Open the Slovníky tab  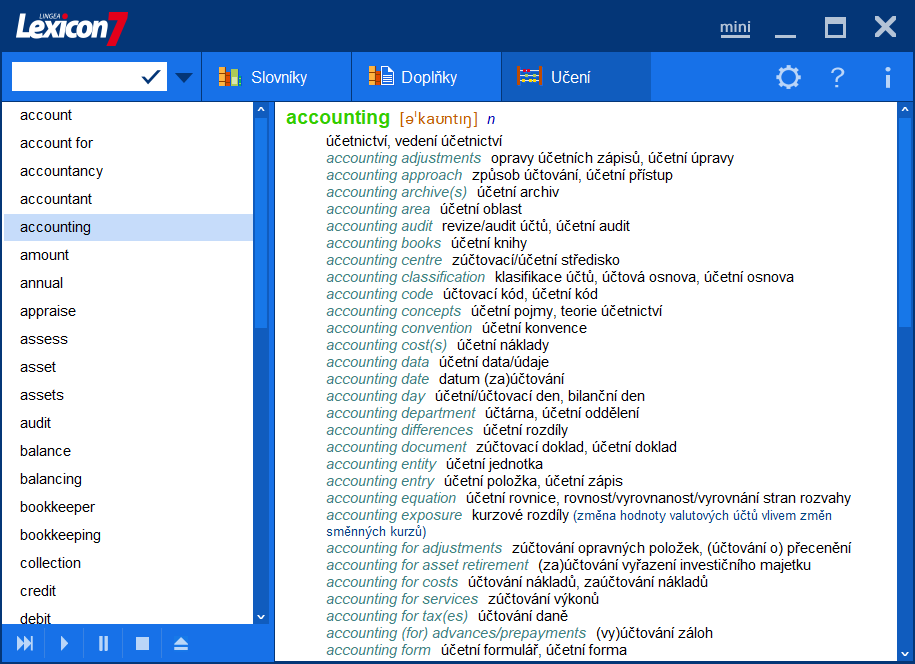(264, 77)
